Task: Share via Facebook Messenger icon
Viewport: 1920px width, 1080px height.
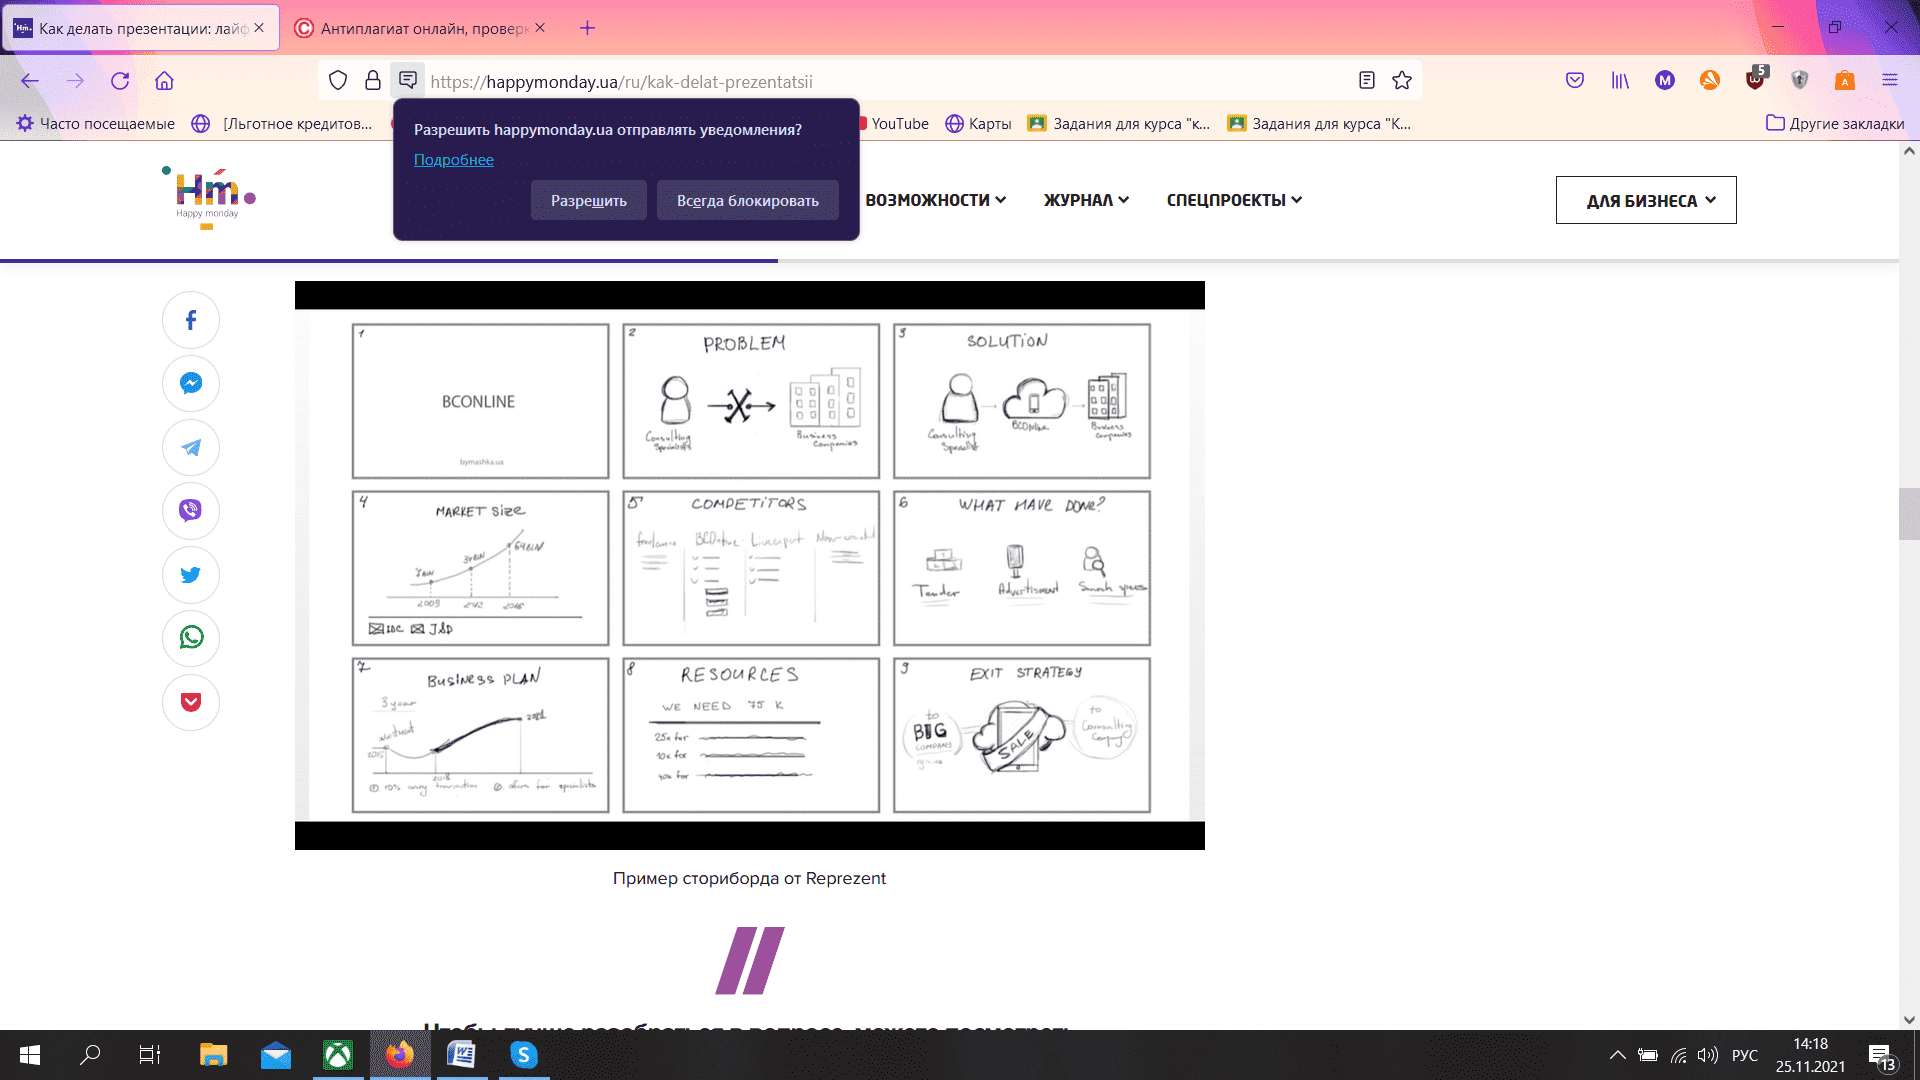Action: pyautogui.click(x=191, y=383)
